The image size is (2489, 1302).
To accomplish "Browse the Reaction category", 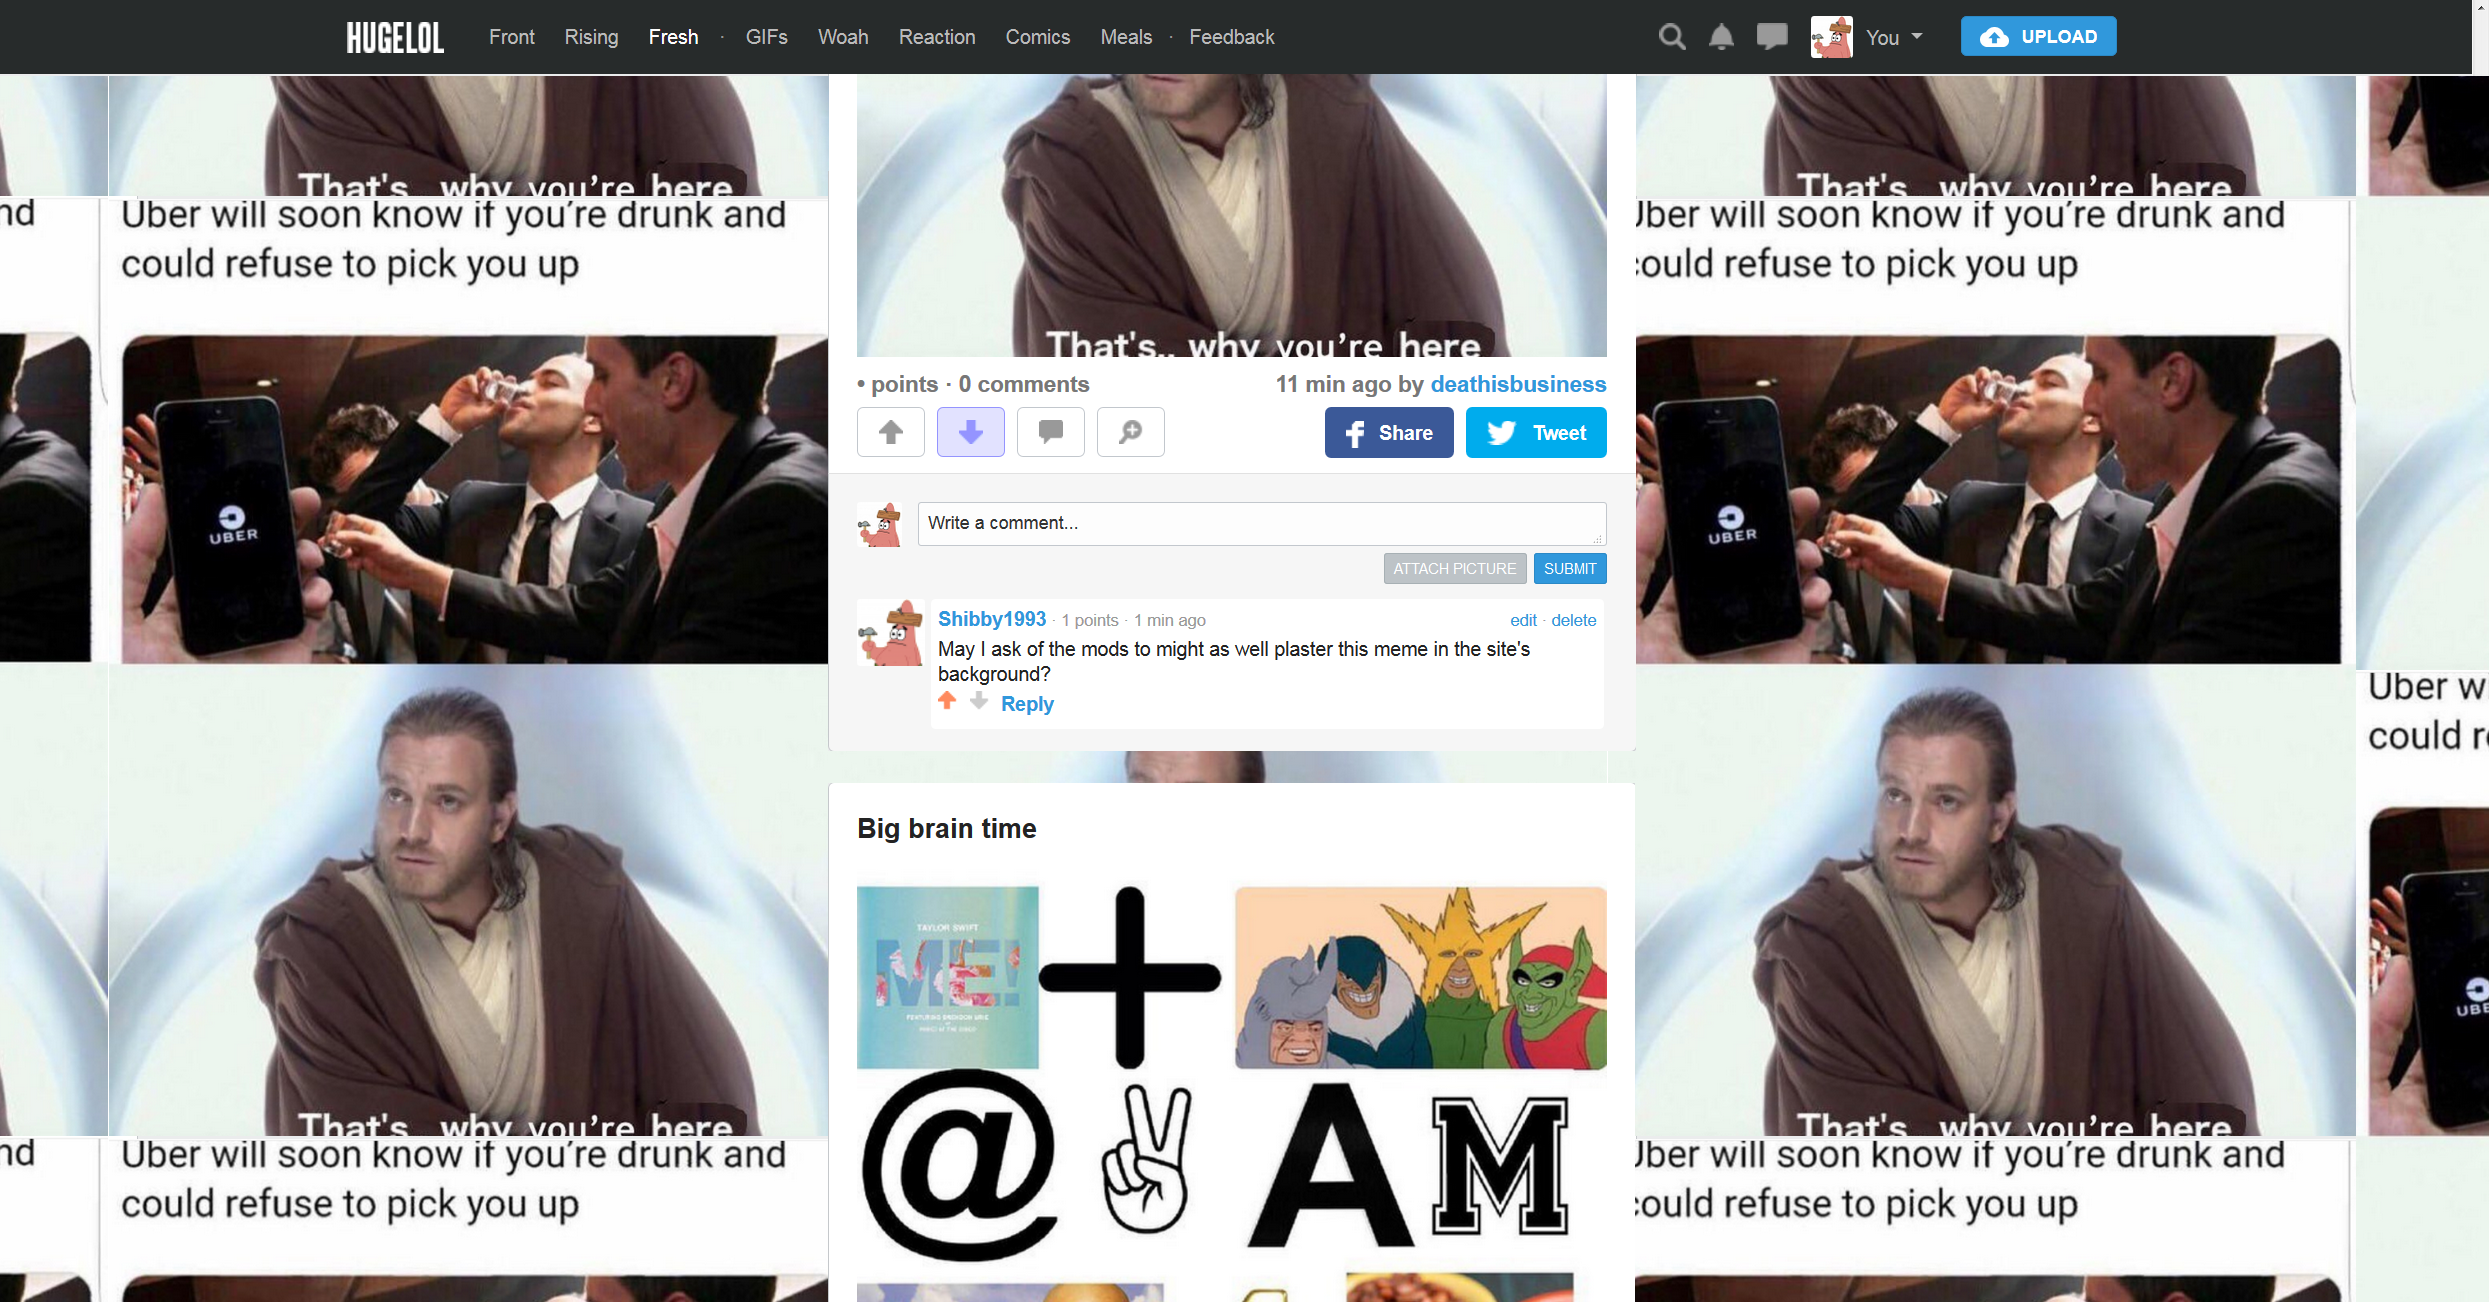I will pos(936,37).
